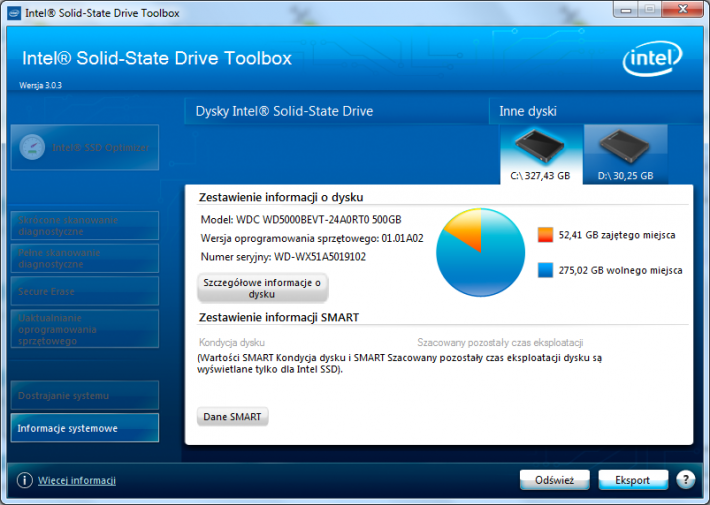Viewport: 710px width, 505px height.
Task: Switch to Inne dyski section header
Action: point(528,111)
